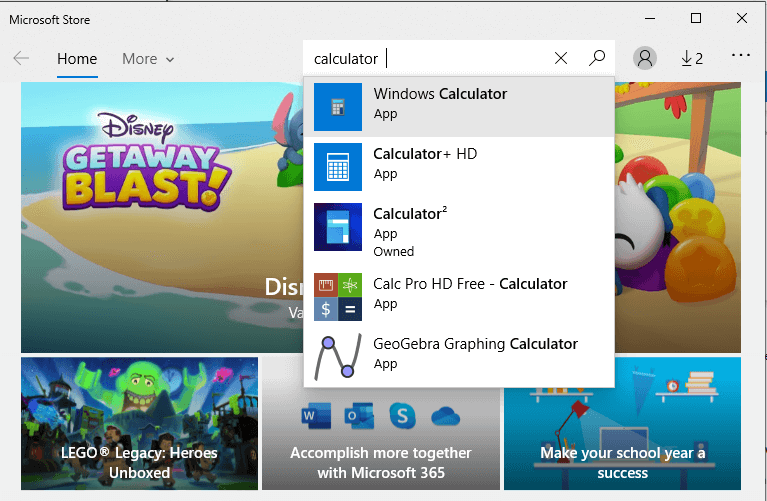Go back with the back arrow
767x501 pixels.
tap(21, 58)
